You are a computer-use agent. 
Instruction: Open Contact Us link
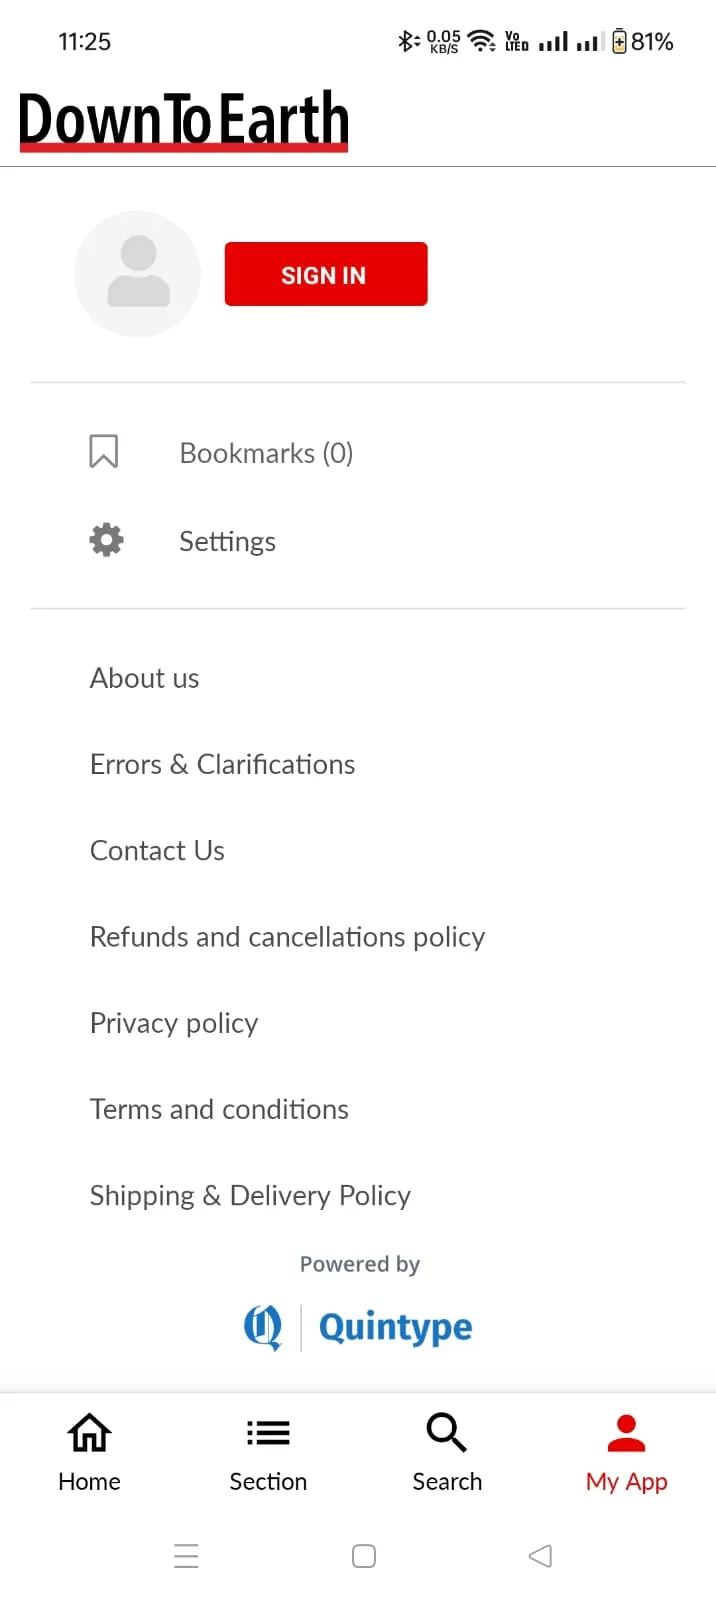(158, 850)
